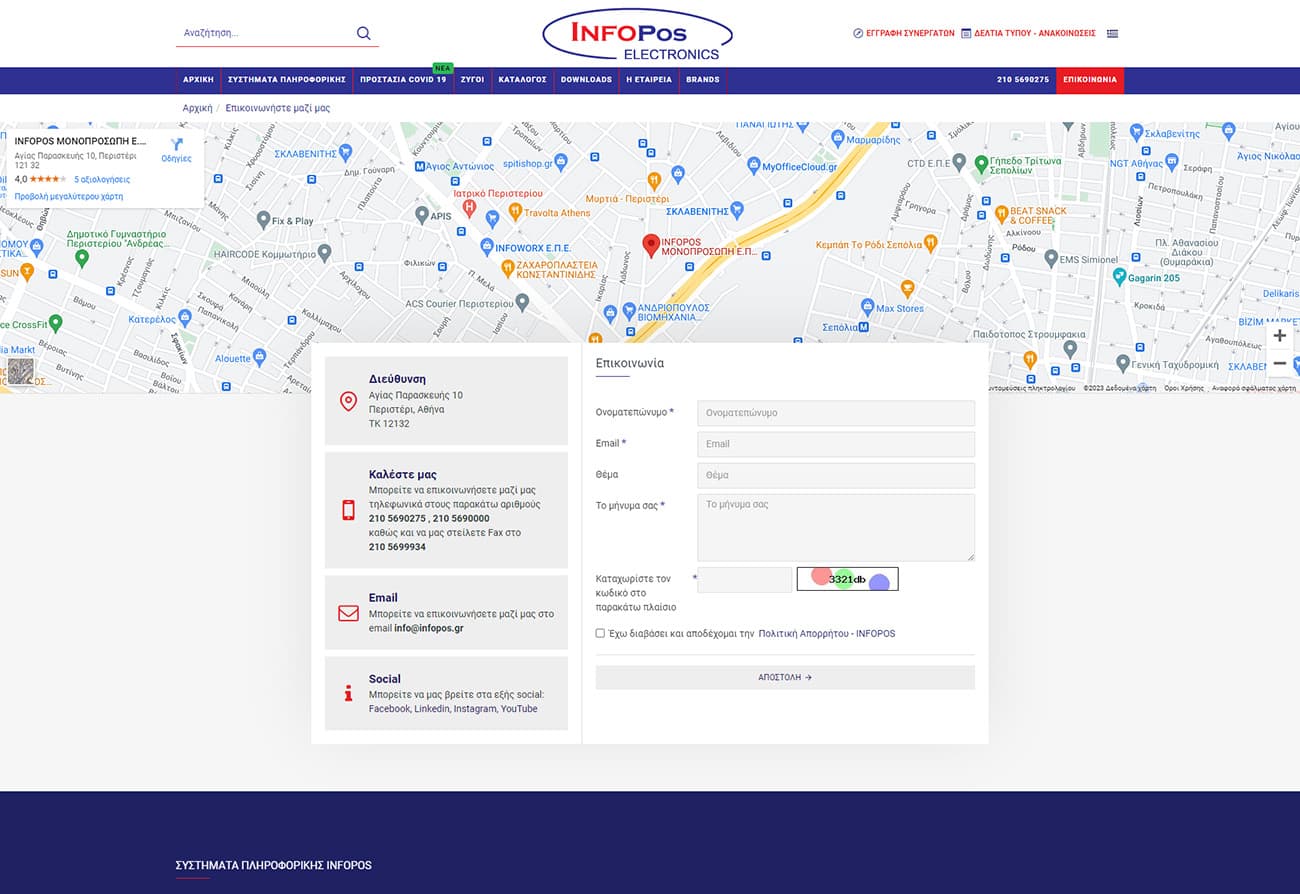Open the ΑΡΧΙΚΗ menu item
The width and height of the screenshot is (1300, 894).
[x=198, y=80]
